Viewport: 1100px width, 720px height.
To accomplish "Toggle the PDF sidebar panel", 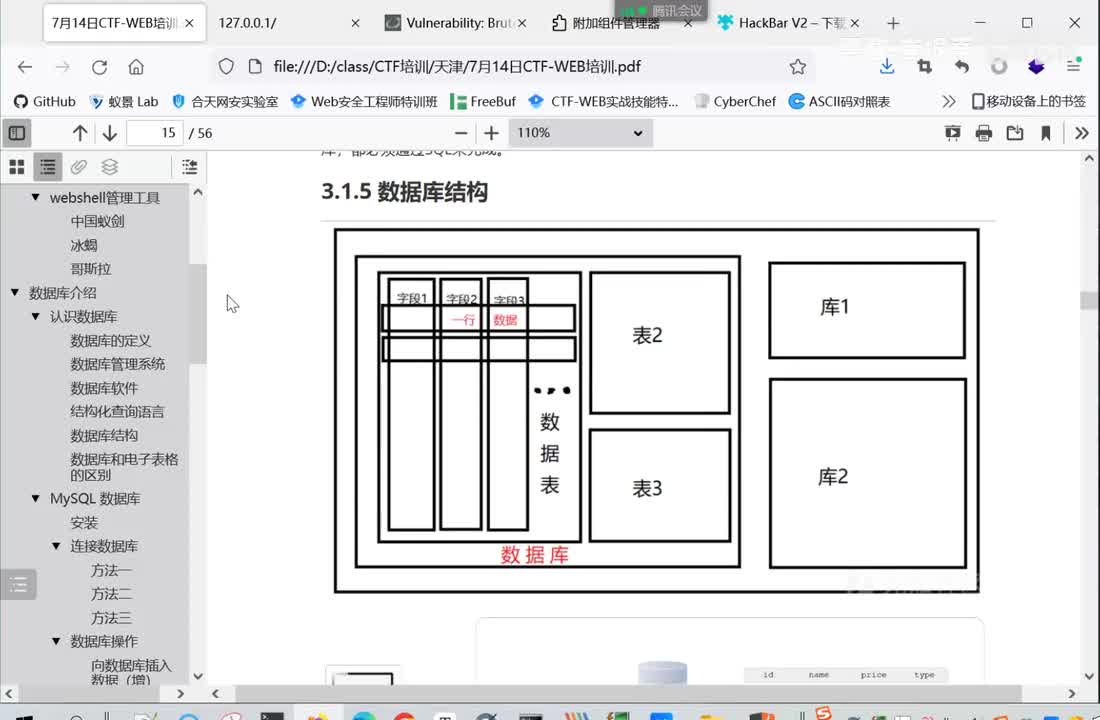I will [17, 133].
